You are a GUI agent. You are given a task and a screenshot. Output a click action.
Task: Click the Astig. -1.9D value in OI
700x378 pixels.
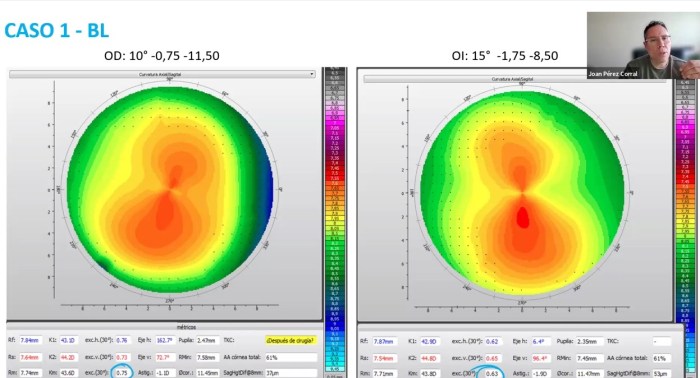(540, 374)
